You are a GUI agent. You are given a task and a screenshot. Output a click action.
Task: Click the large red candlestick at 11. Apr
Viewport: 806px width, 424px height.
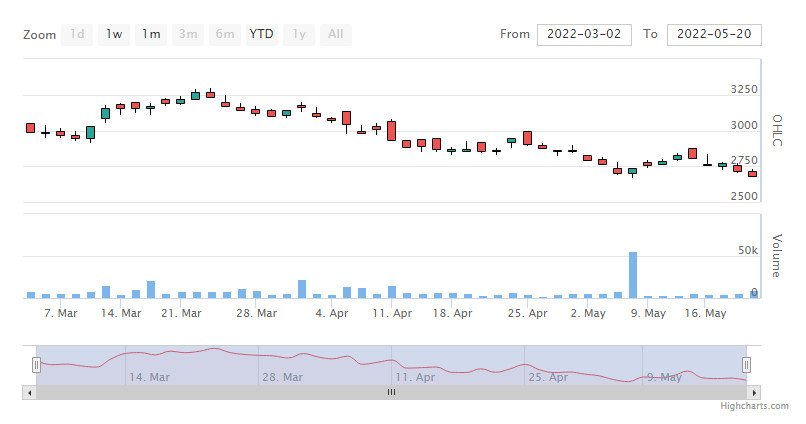click(392, 131)
